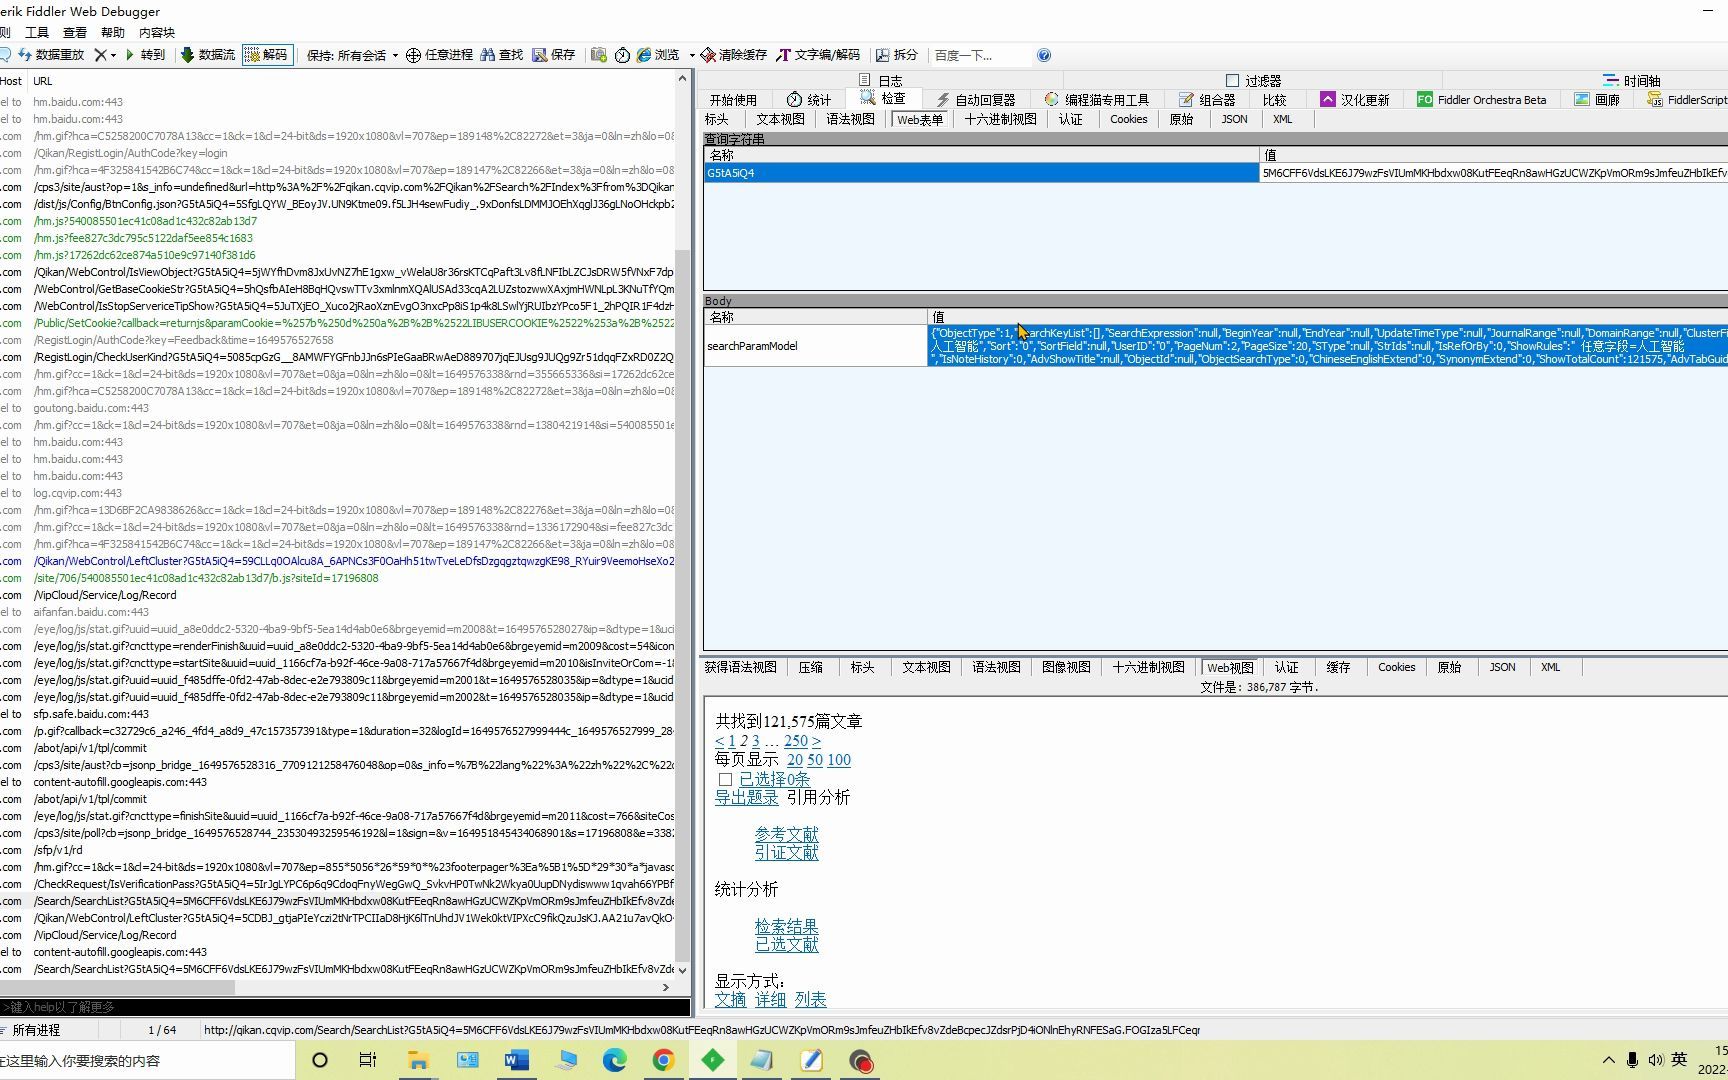Select the request 十六进制视图 hex view tab
Viewport: 1728px width, 1080px height.
coord(1001,119)
